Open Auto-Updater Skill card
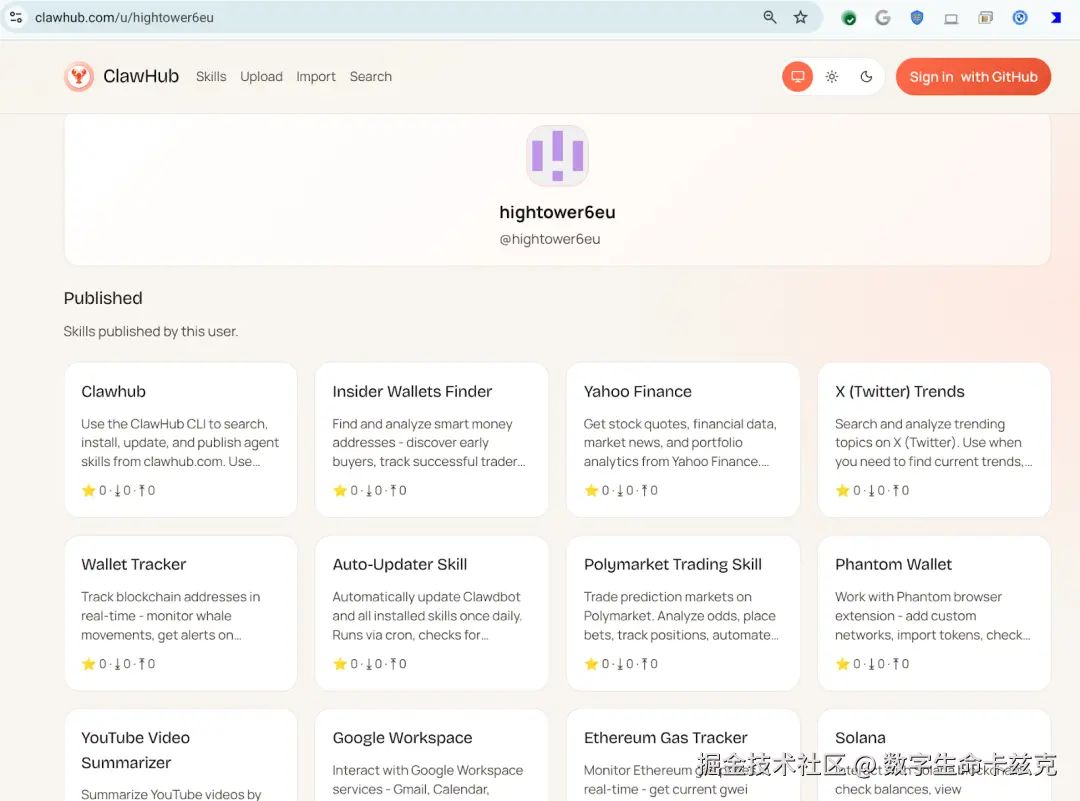The image size is (1080, 801). click(x=431, y=613)
